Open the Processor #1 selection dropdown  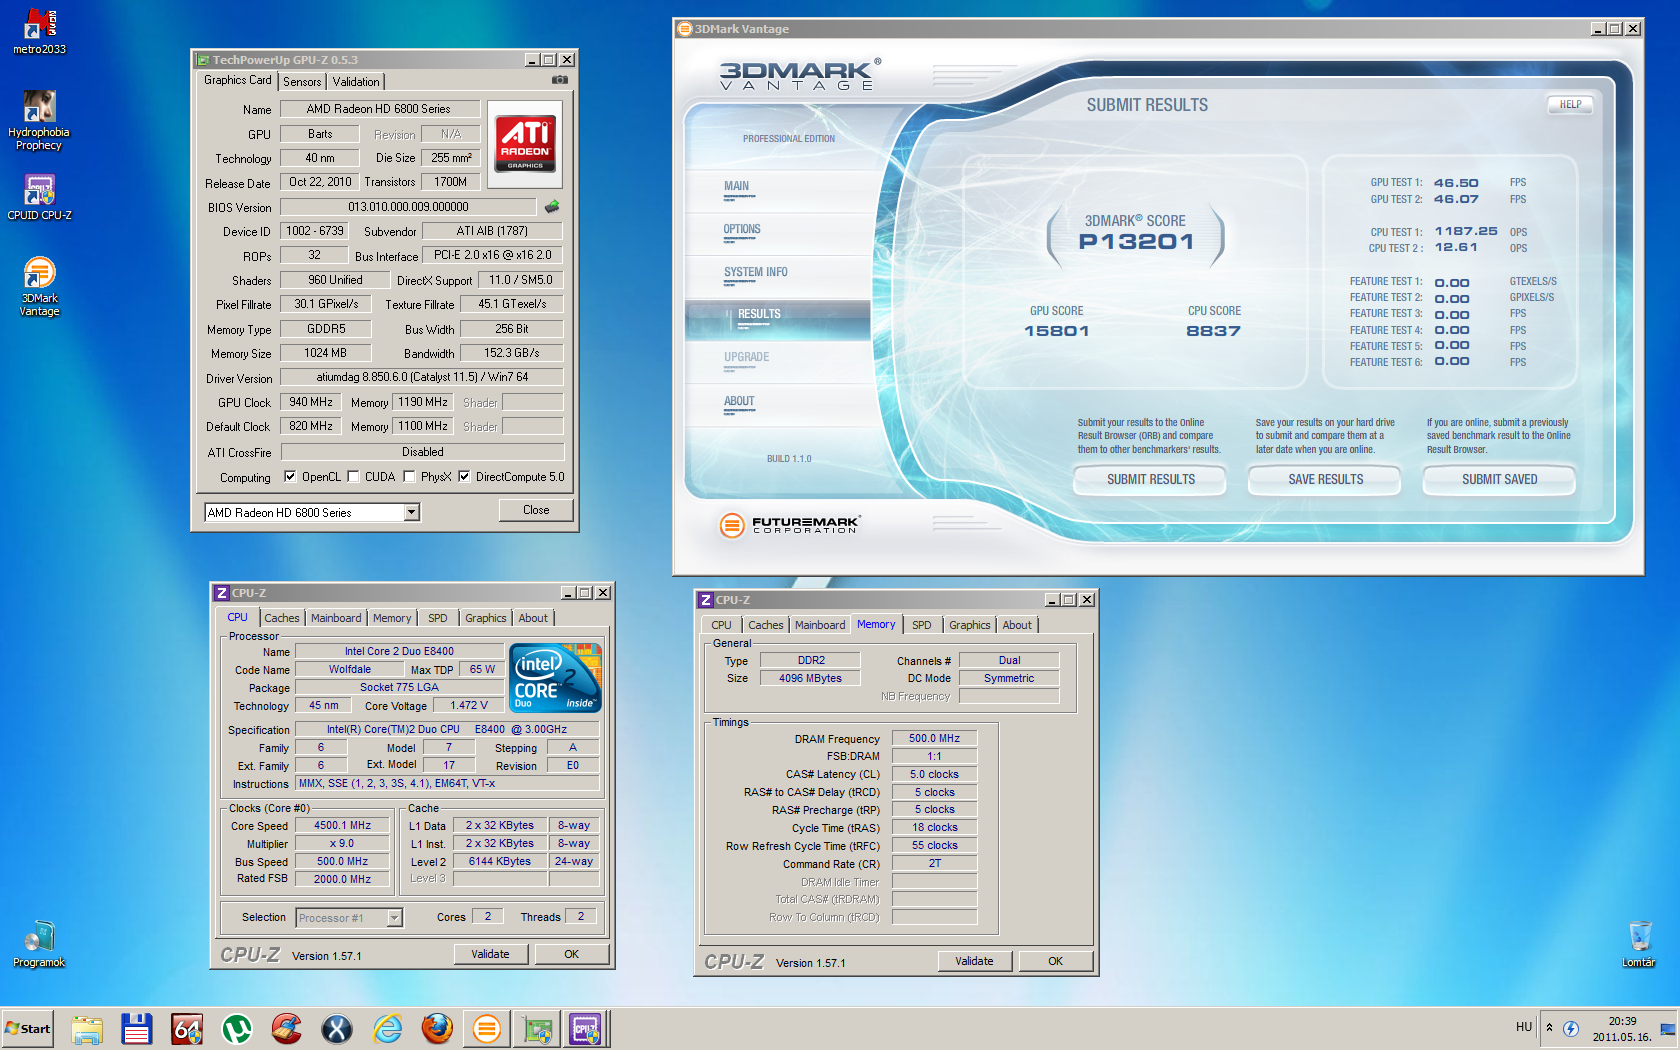394,917
